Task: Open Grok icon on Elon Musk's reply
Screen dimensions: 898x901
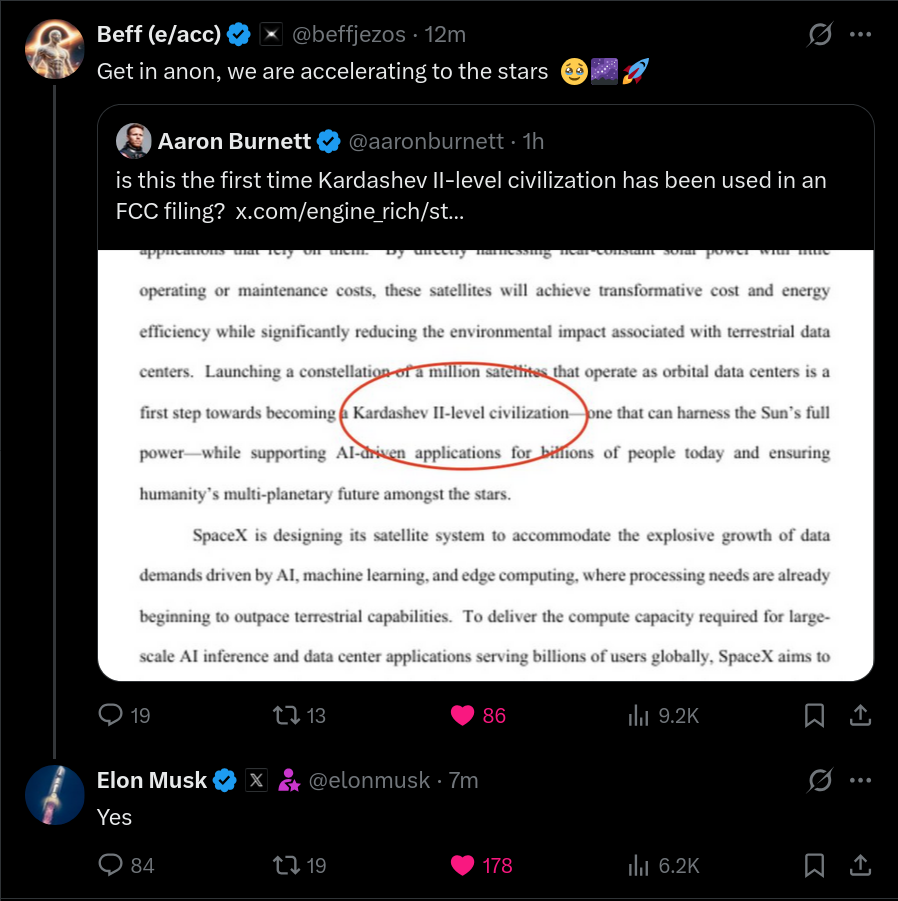Action: tap(819, 780)
